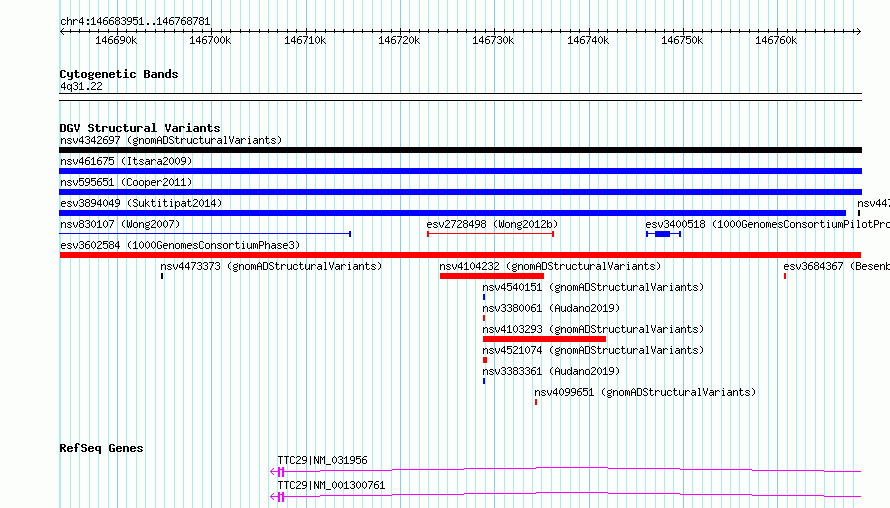Click the Cytogenetic Bands track heading
The image size is (890, 508).
(x=119, y=74)
